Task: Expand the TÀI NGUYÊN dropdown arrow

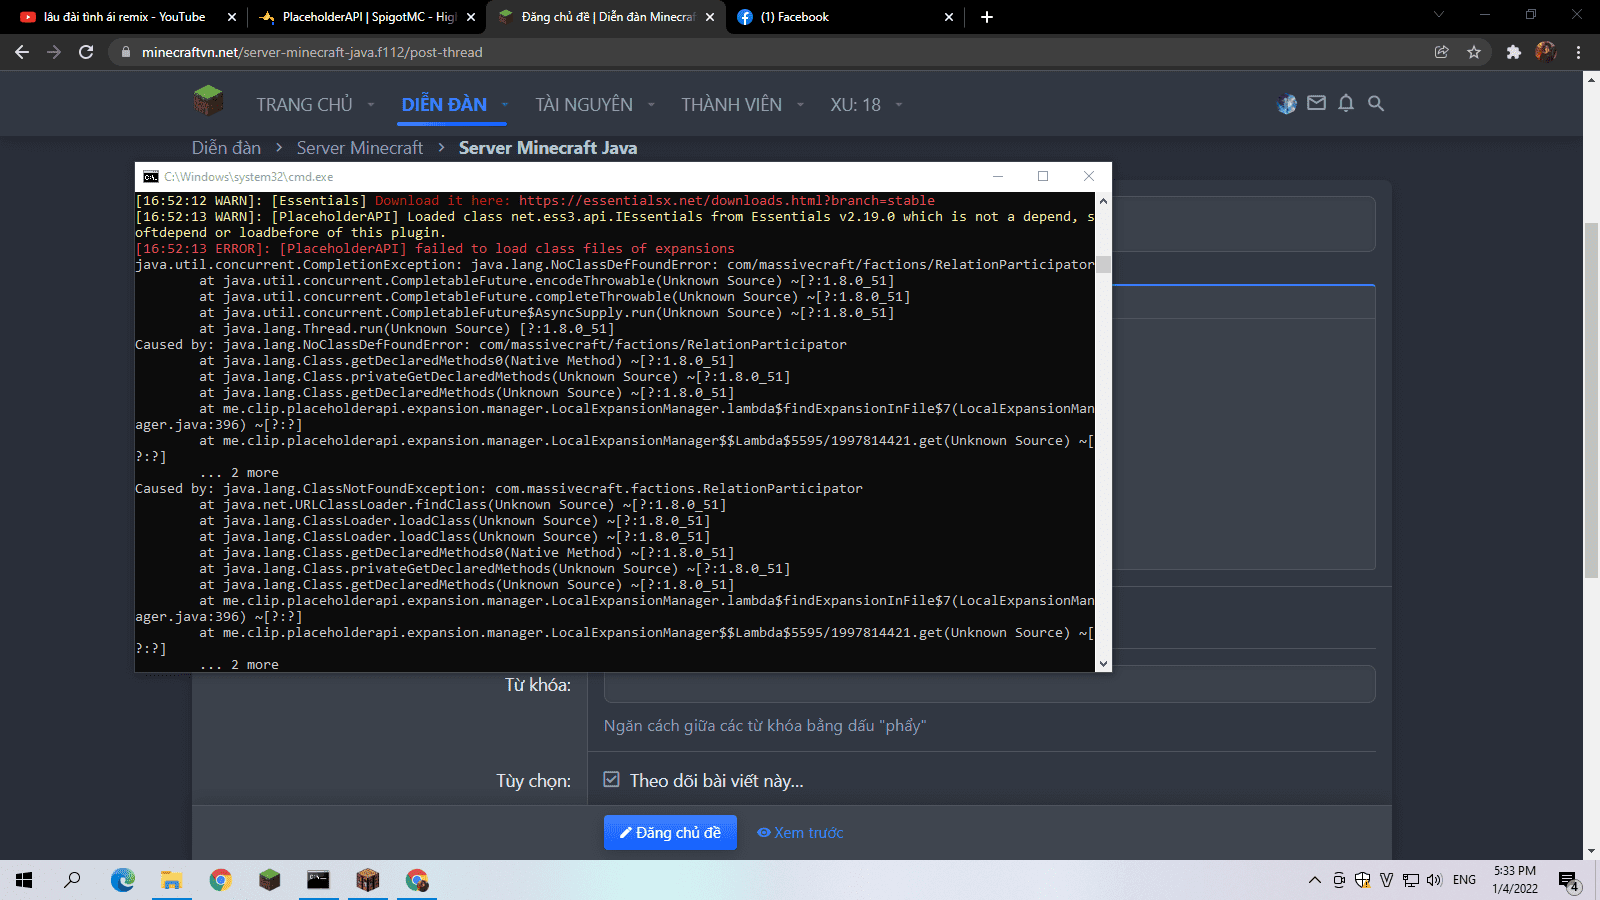Action: click(651, 105)
